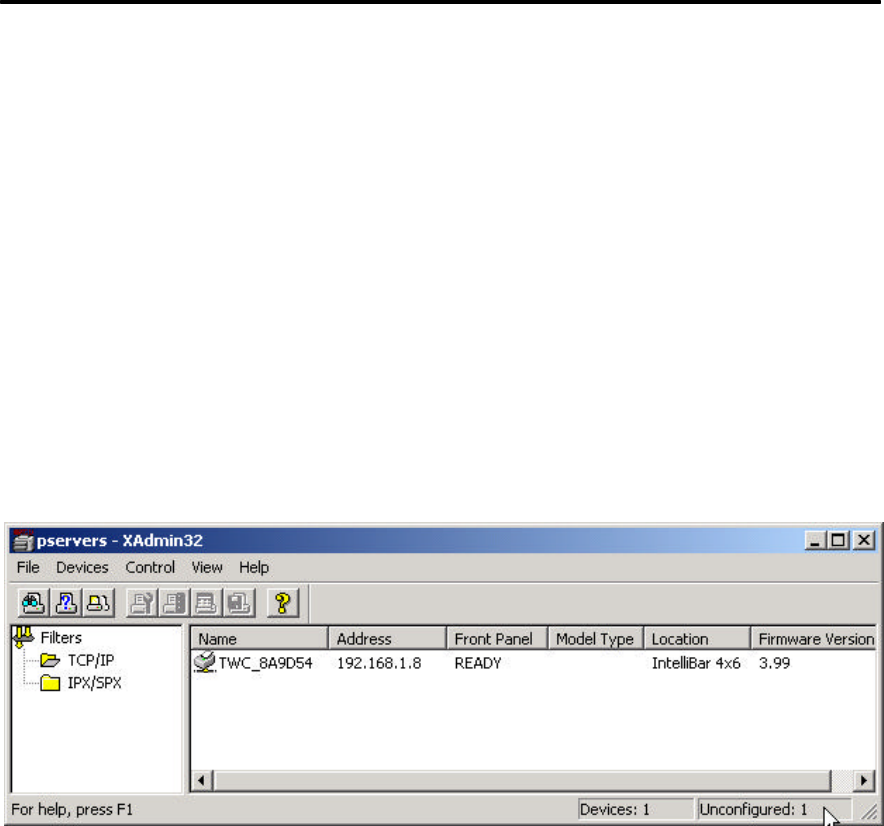Select the device name TWC_8A9D54
Image resolution: width=884 pixels, height=826 pixels.
(266, 663)
